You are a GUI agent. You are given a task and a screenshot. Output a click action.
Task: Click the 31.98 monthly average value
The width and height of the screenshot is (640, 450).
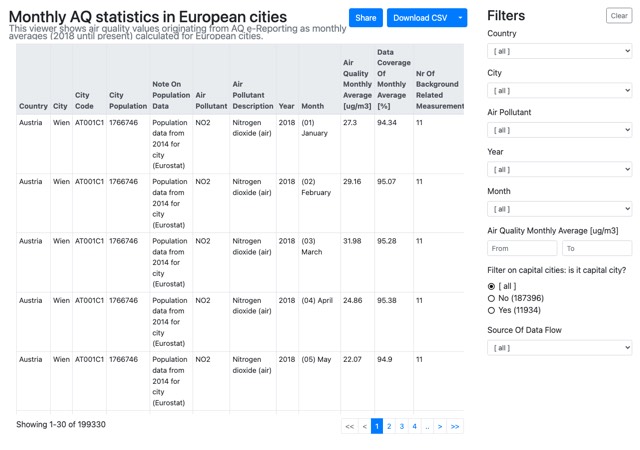352,241
